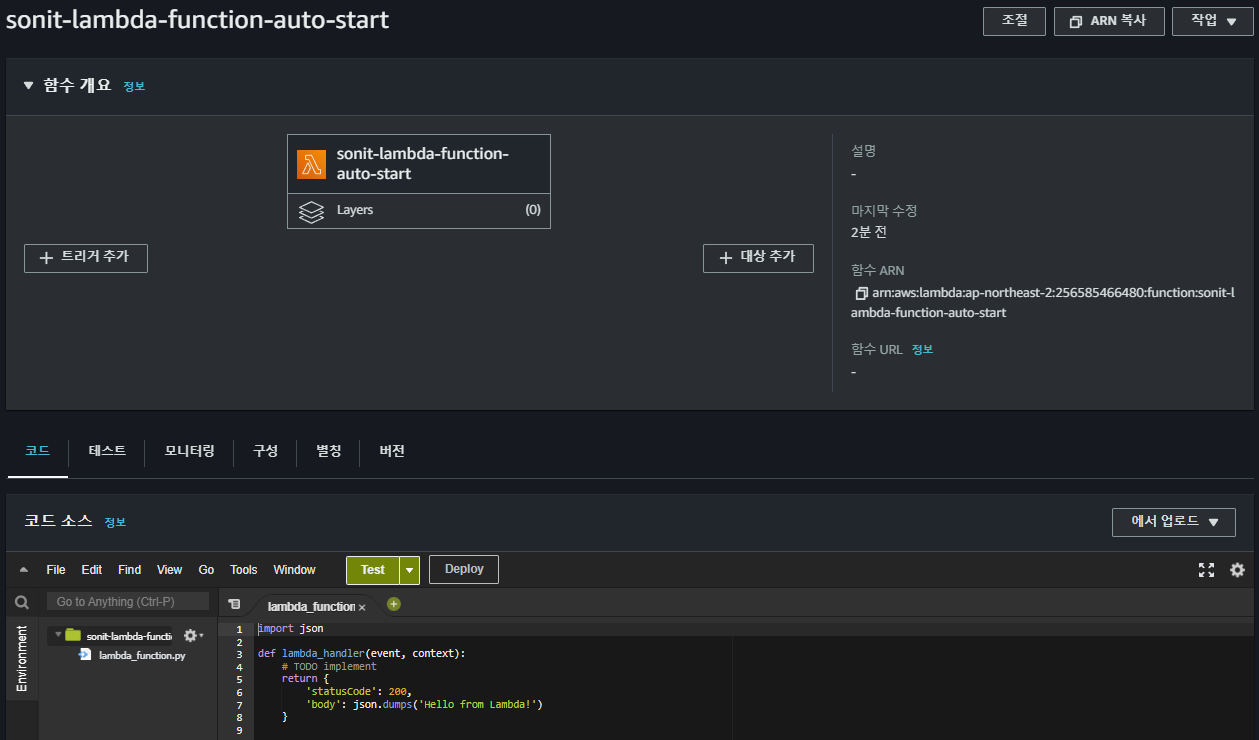
Task: Click the Layers stack icon
Action: (x=312, y=211)
